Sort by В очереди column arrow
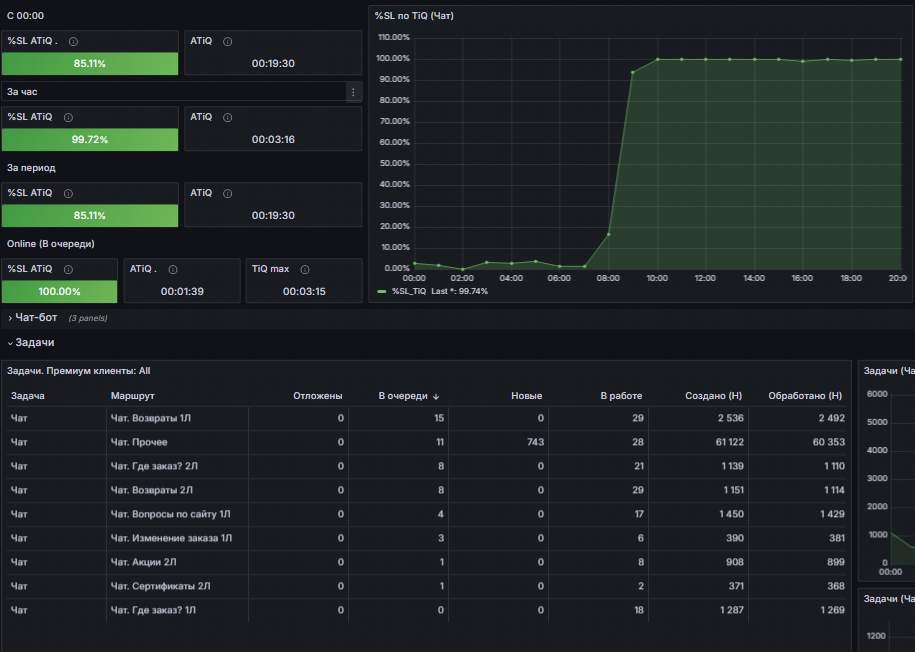Viewport: 915px width, 652px height. pos(436,396)
